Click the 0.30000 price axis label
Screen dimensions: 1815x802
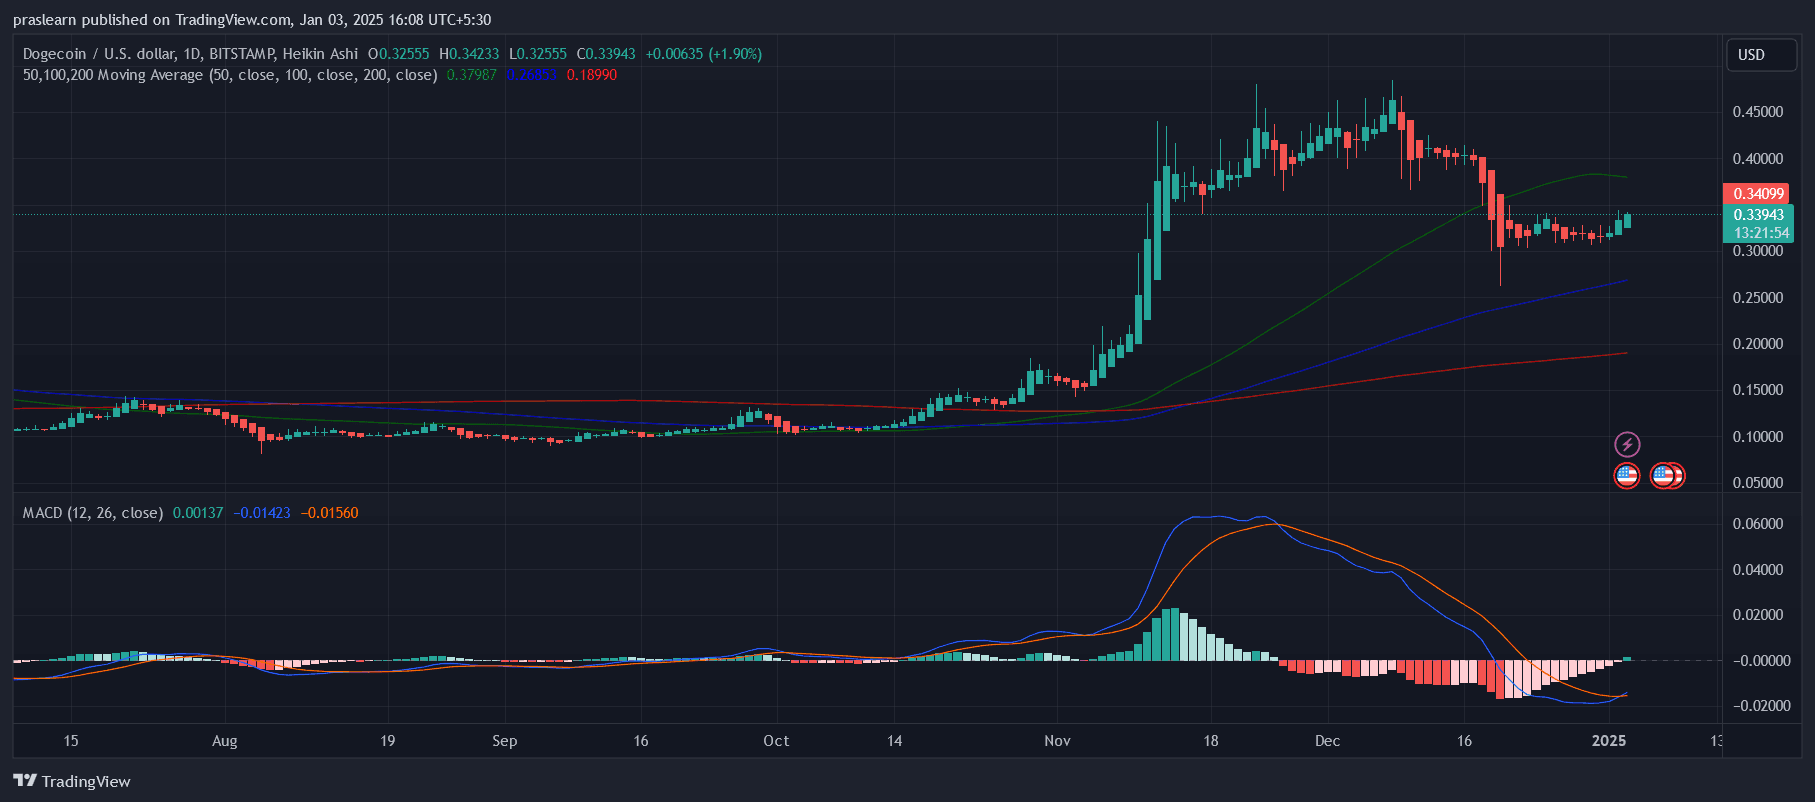point(1757,251)
